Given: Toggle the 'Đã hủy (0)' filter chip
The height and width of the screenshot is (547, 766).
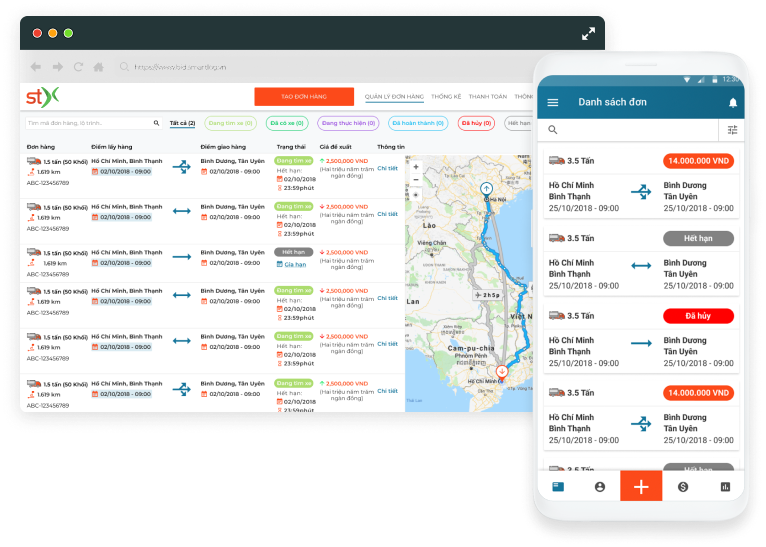Looking at the screenshot, I should (x=476, y=123).
